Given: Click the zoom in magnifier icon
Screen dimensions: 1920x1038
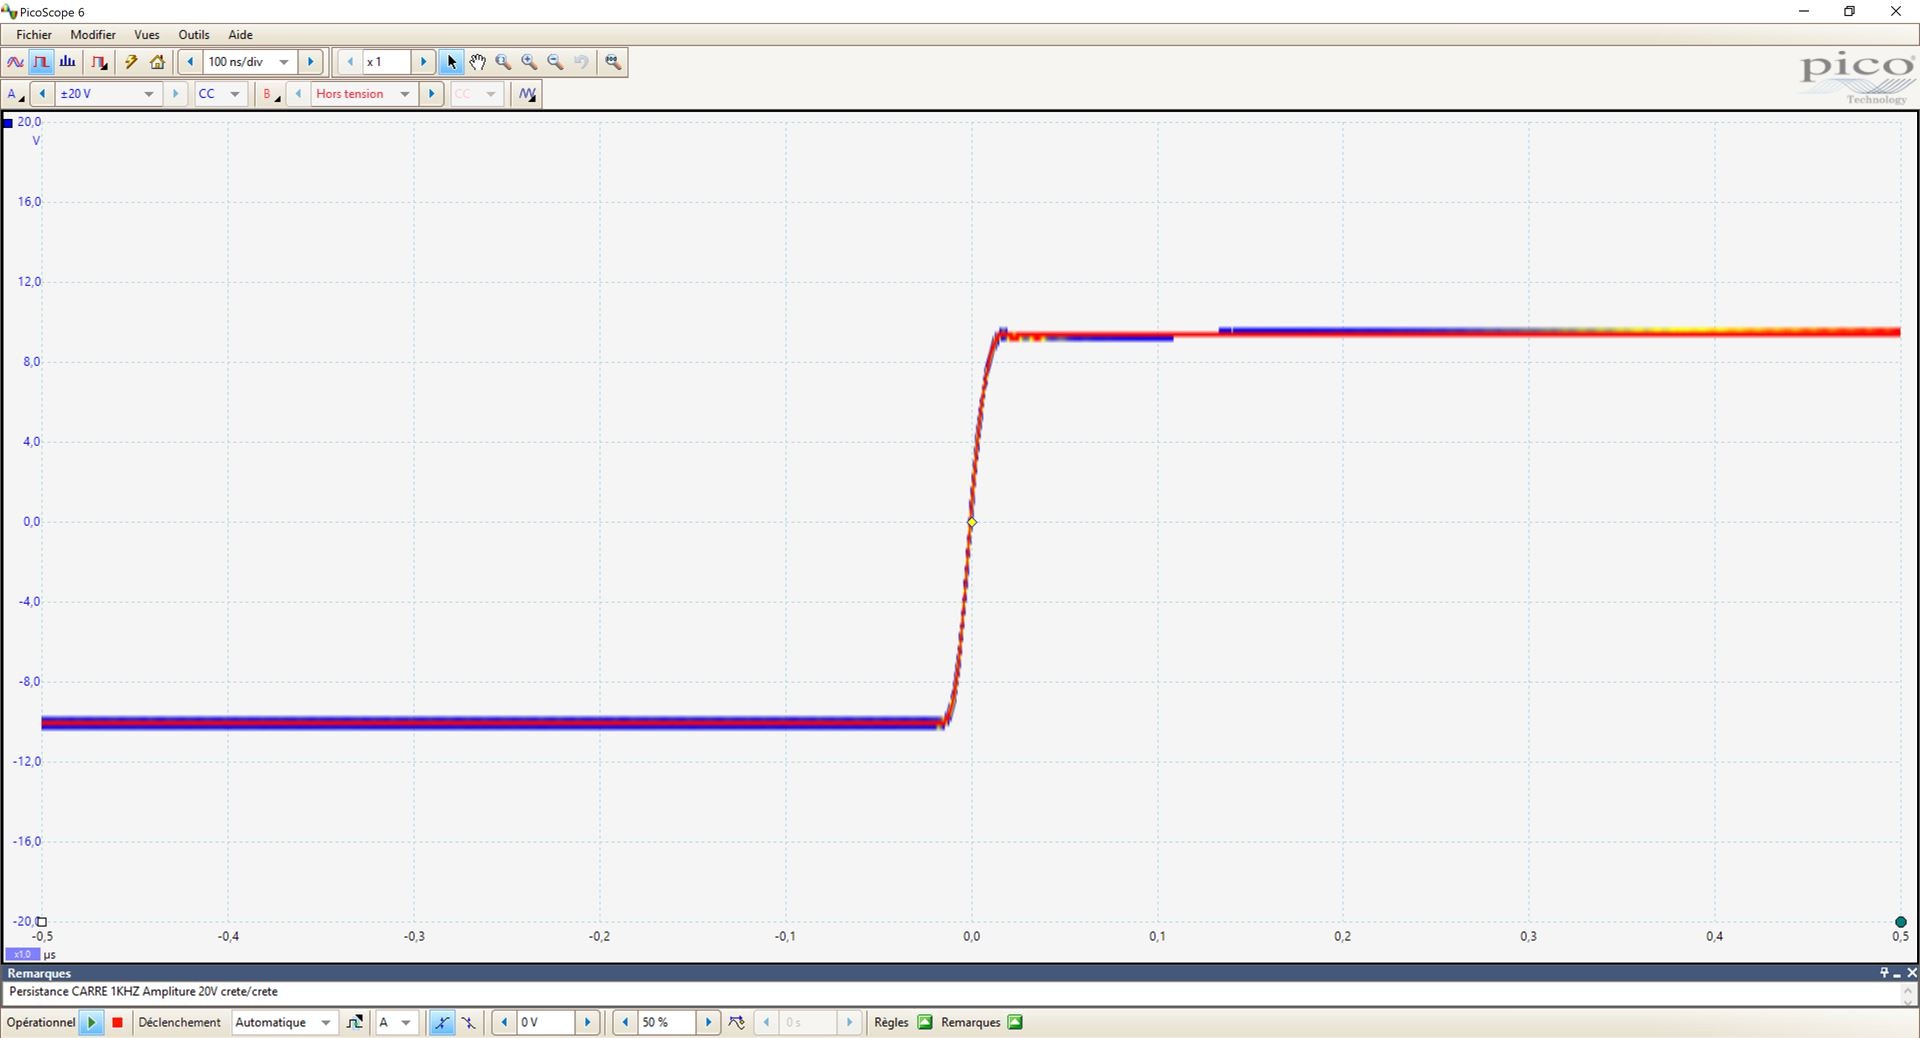Looking at the screenshot, I should (x=530, y=62).
